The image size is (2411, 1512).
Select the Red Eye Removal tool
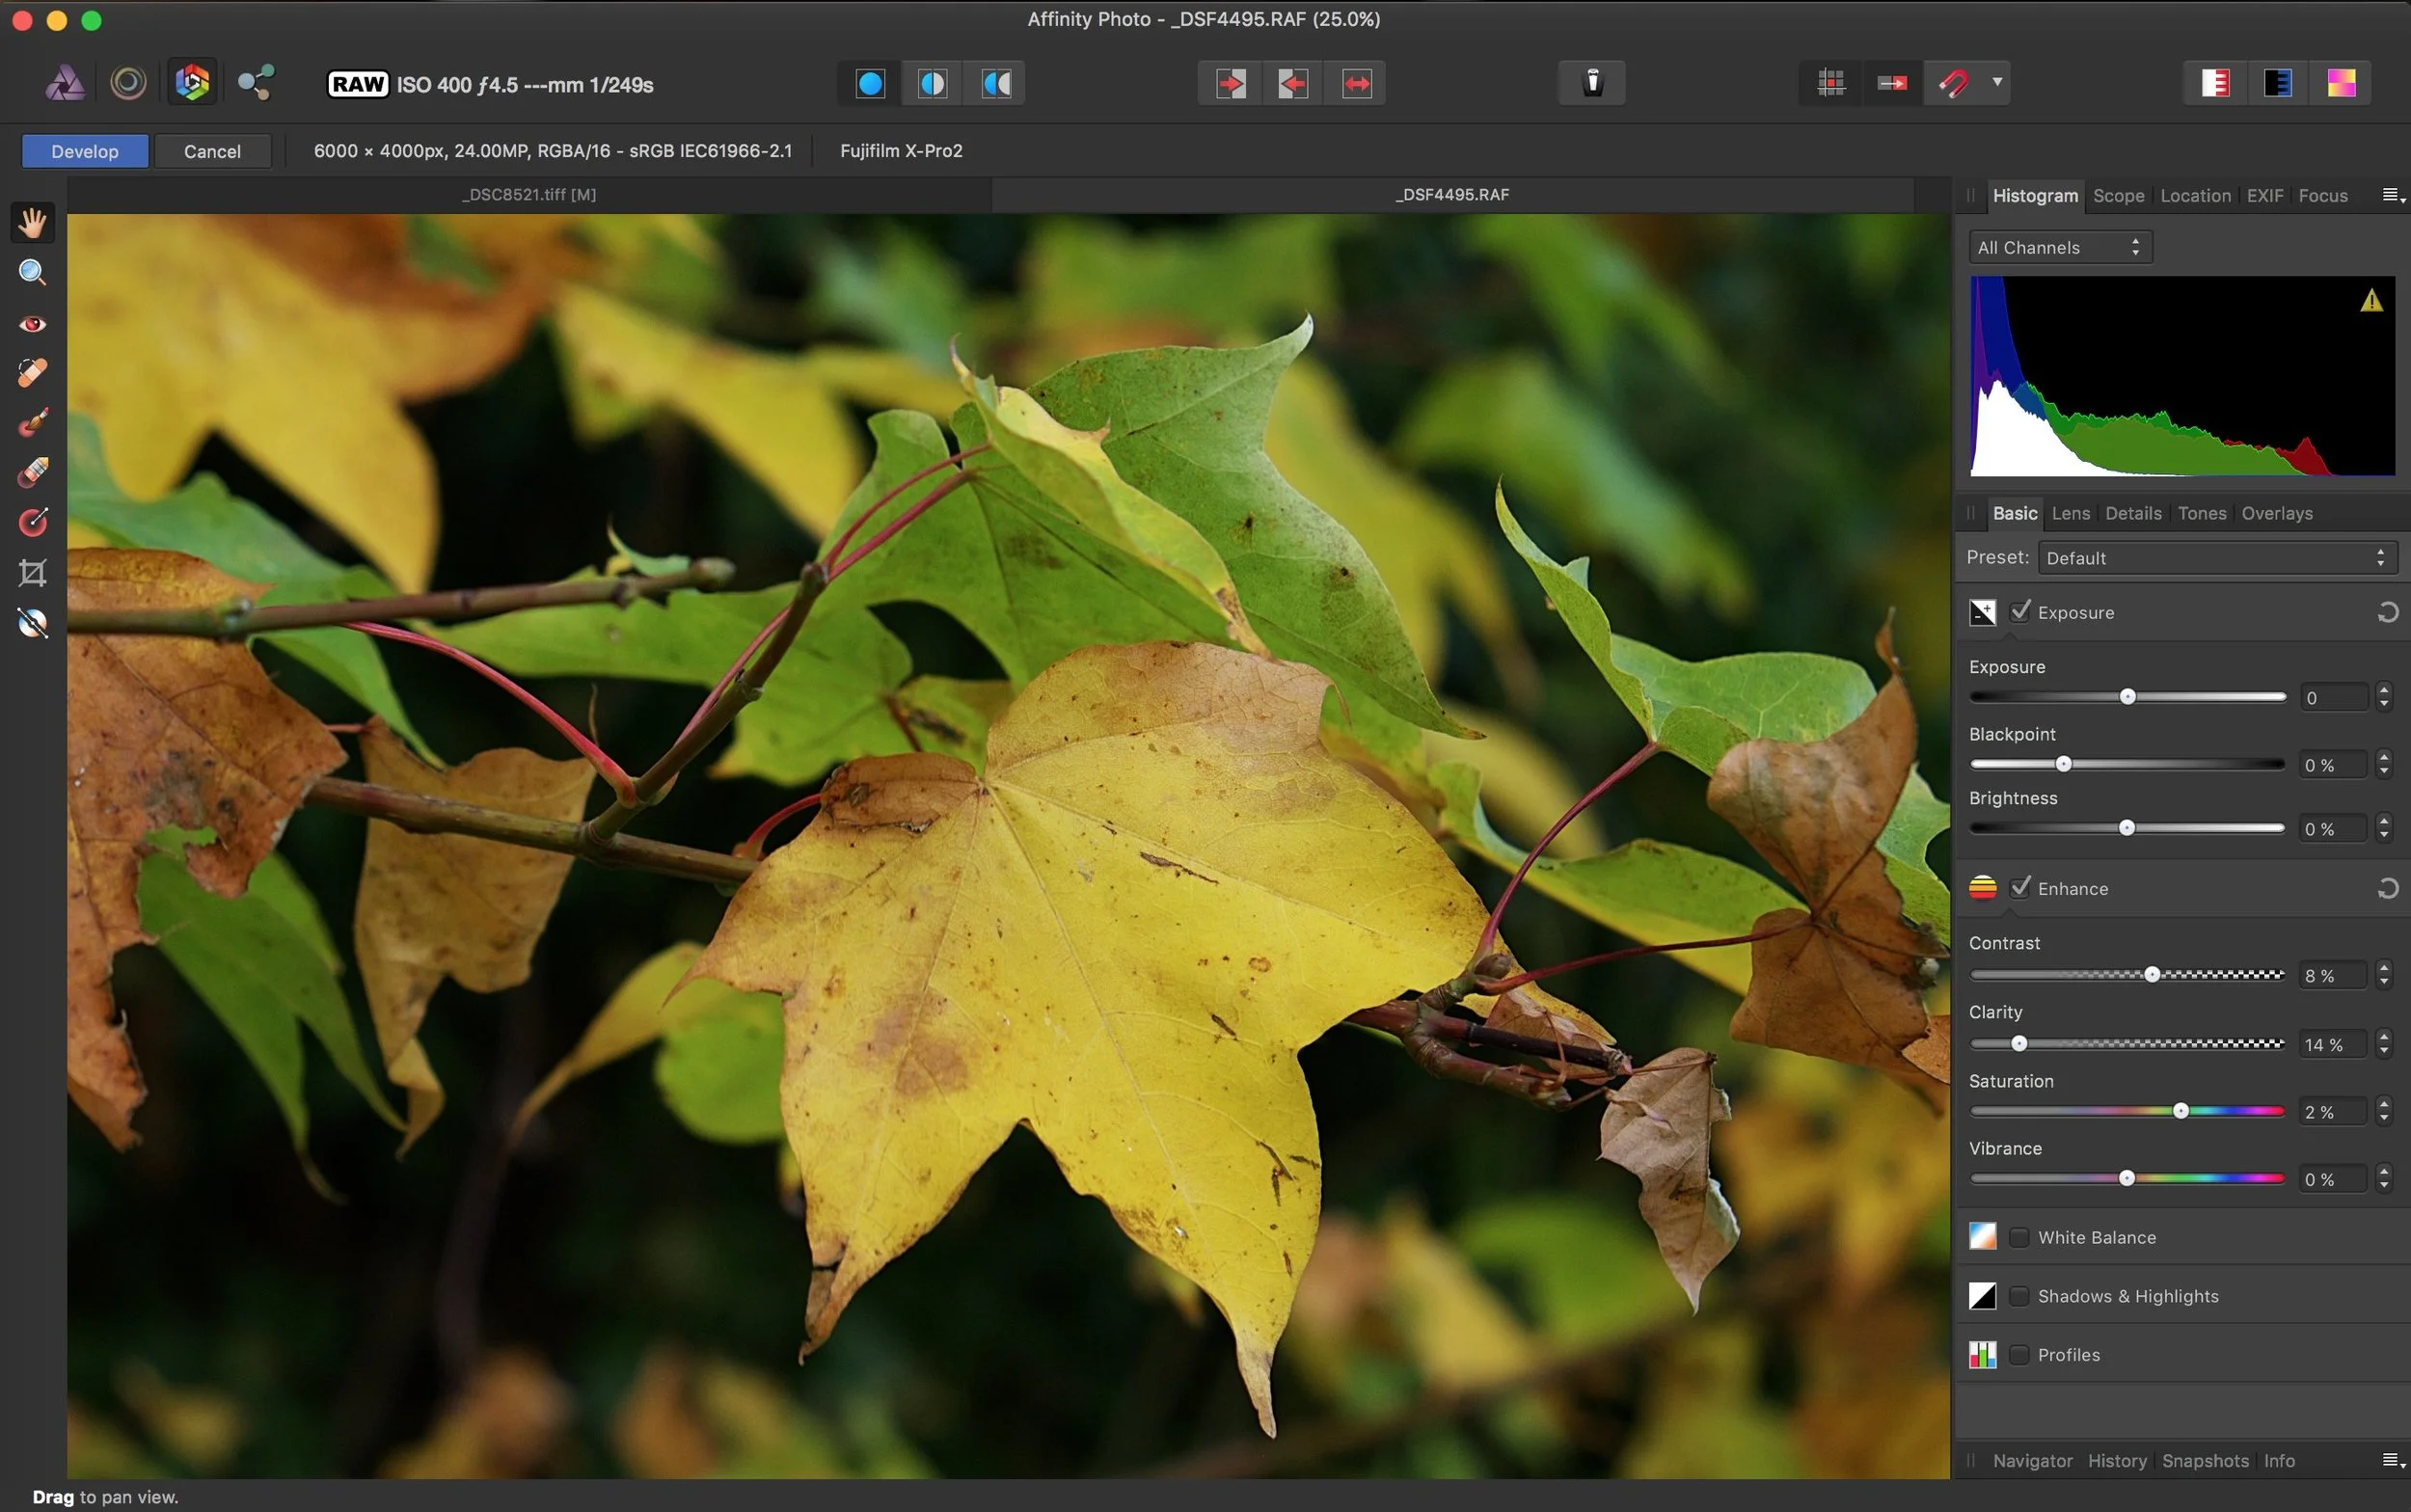(32, 323)
